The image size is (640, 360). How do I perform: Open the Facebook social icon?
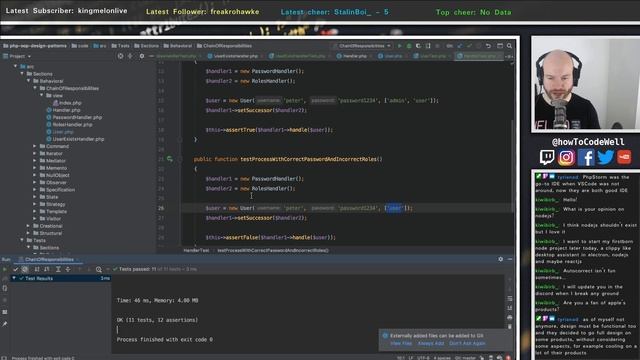pyautogui.click(x=586, y=157)
